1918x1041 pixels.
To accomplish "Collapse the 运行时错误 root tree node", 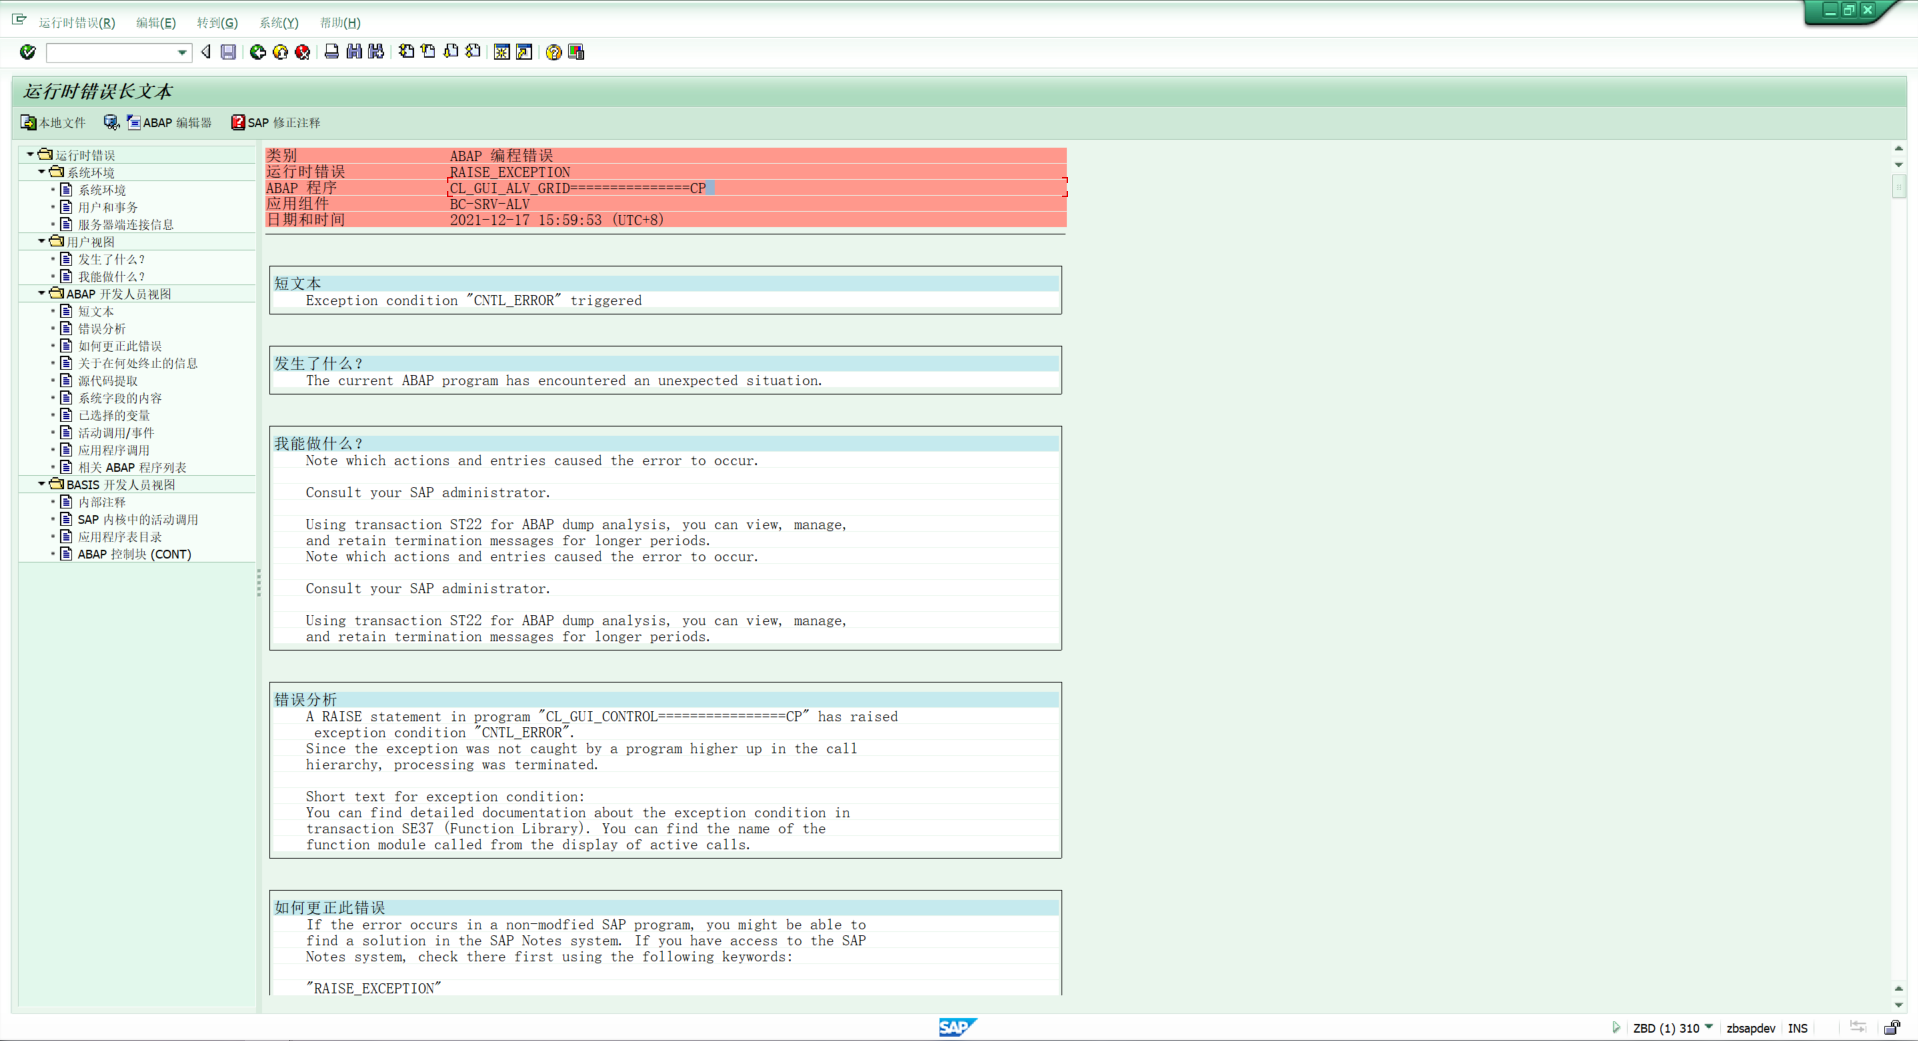I will click(30, 155).
